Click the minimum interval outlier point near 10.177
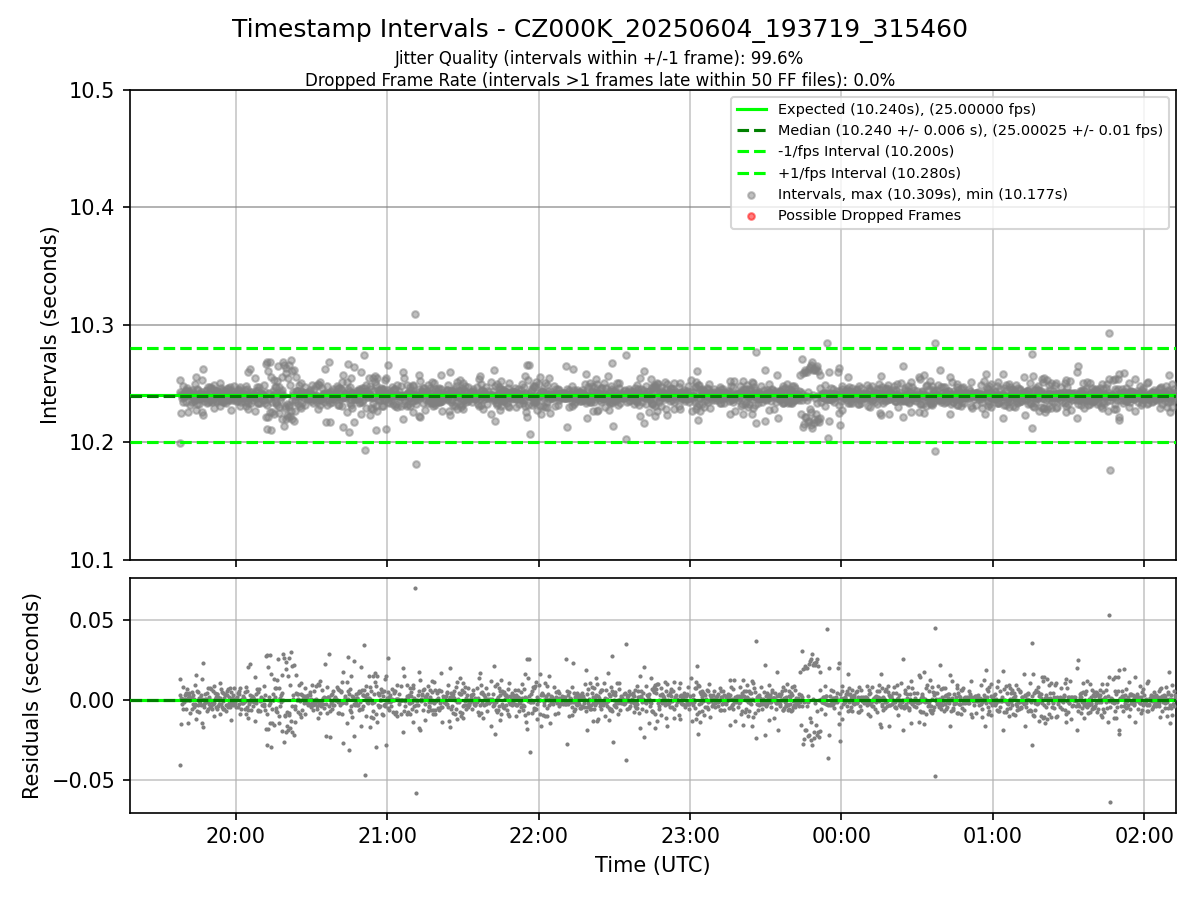 1110,470
